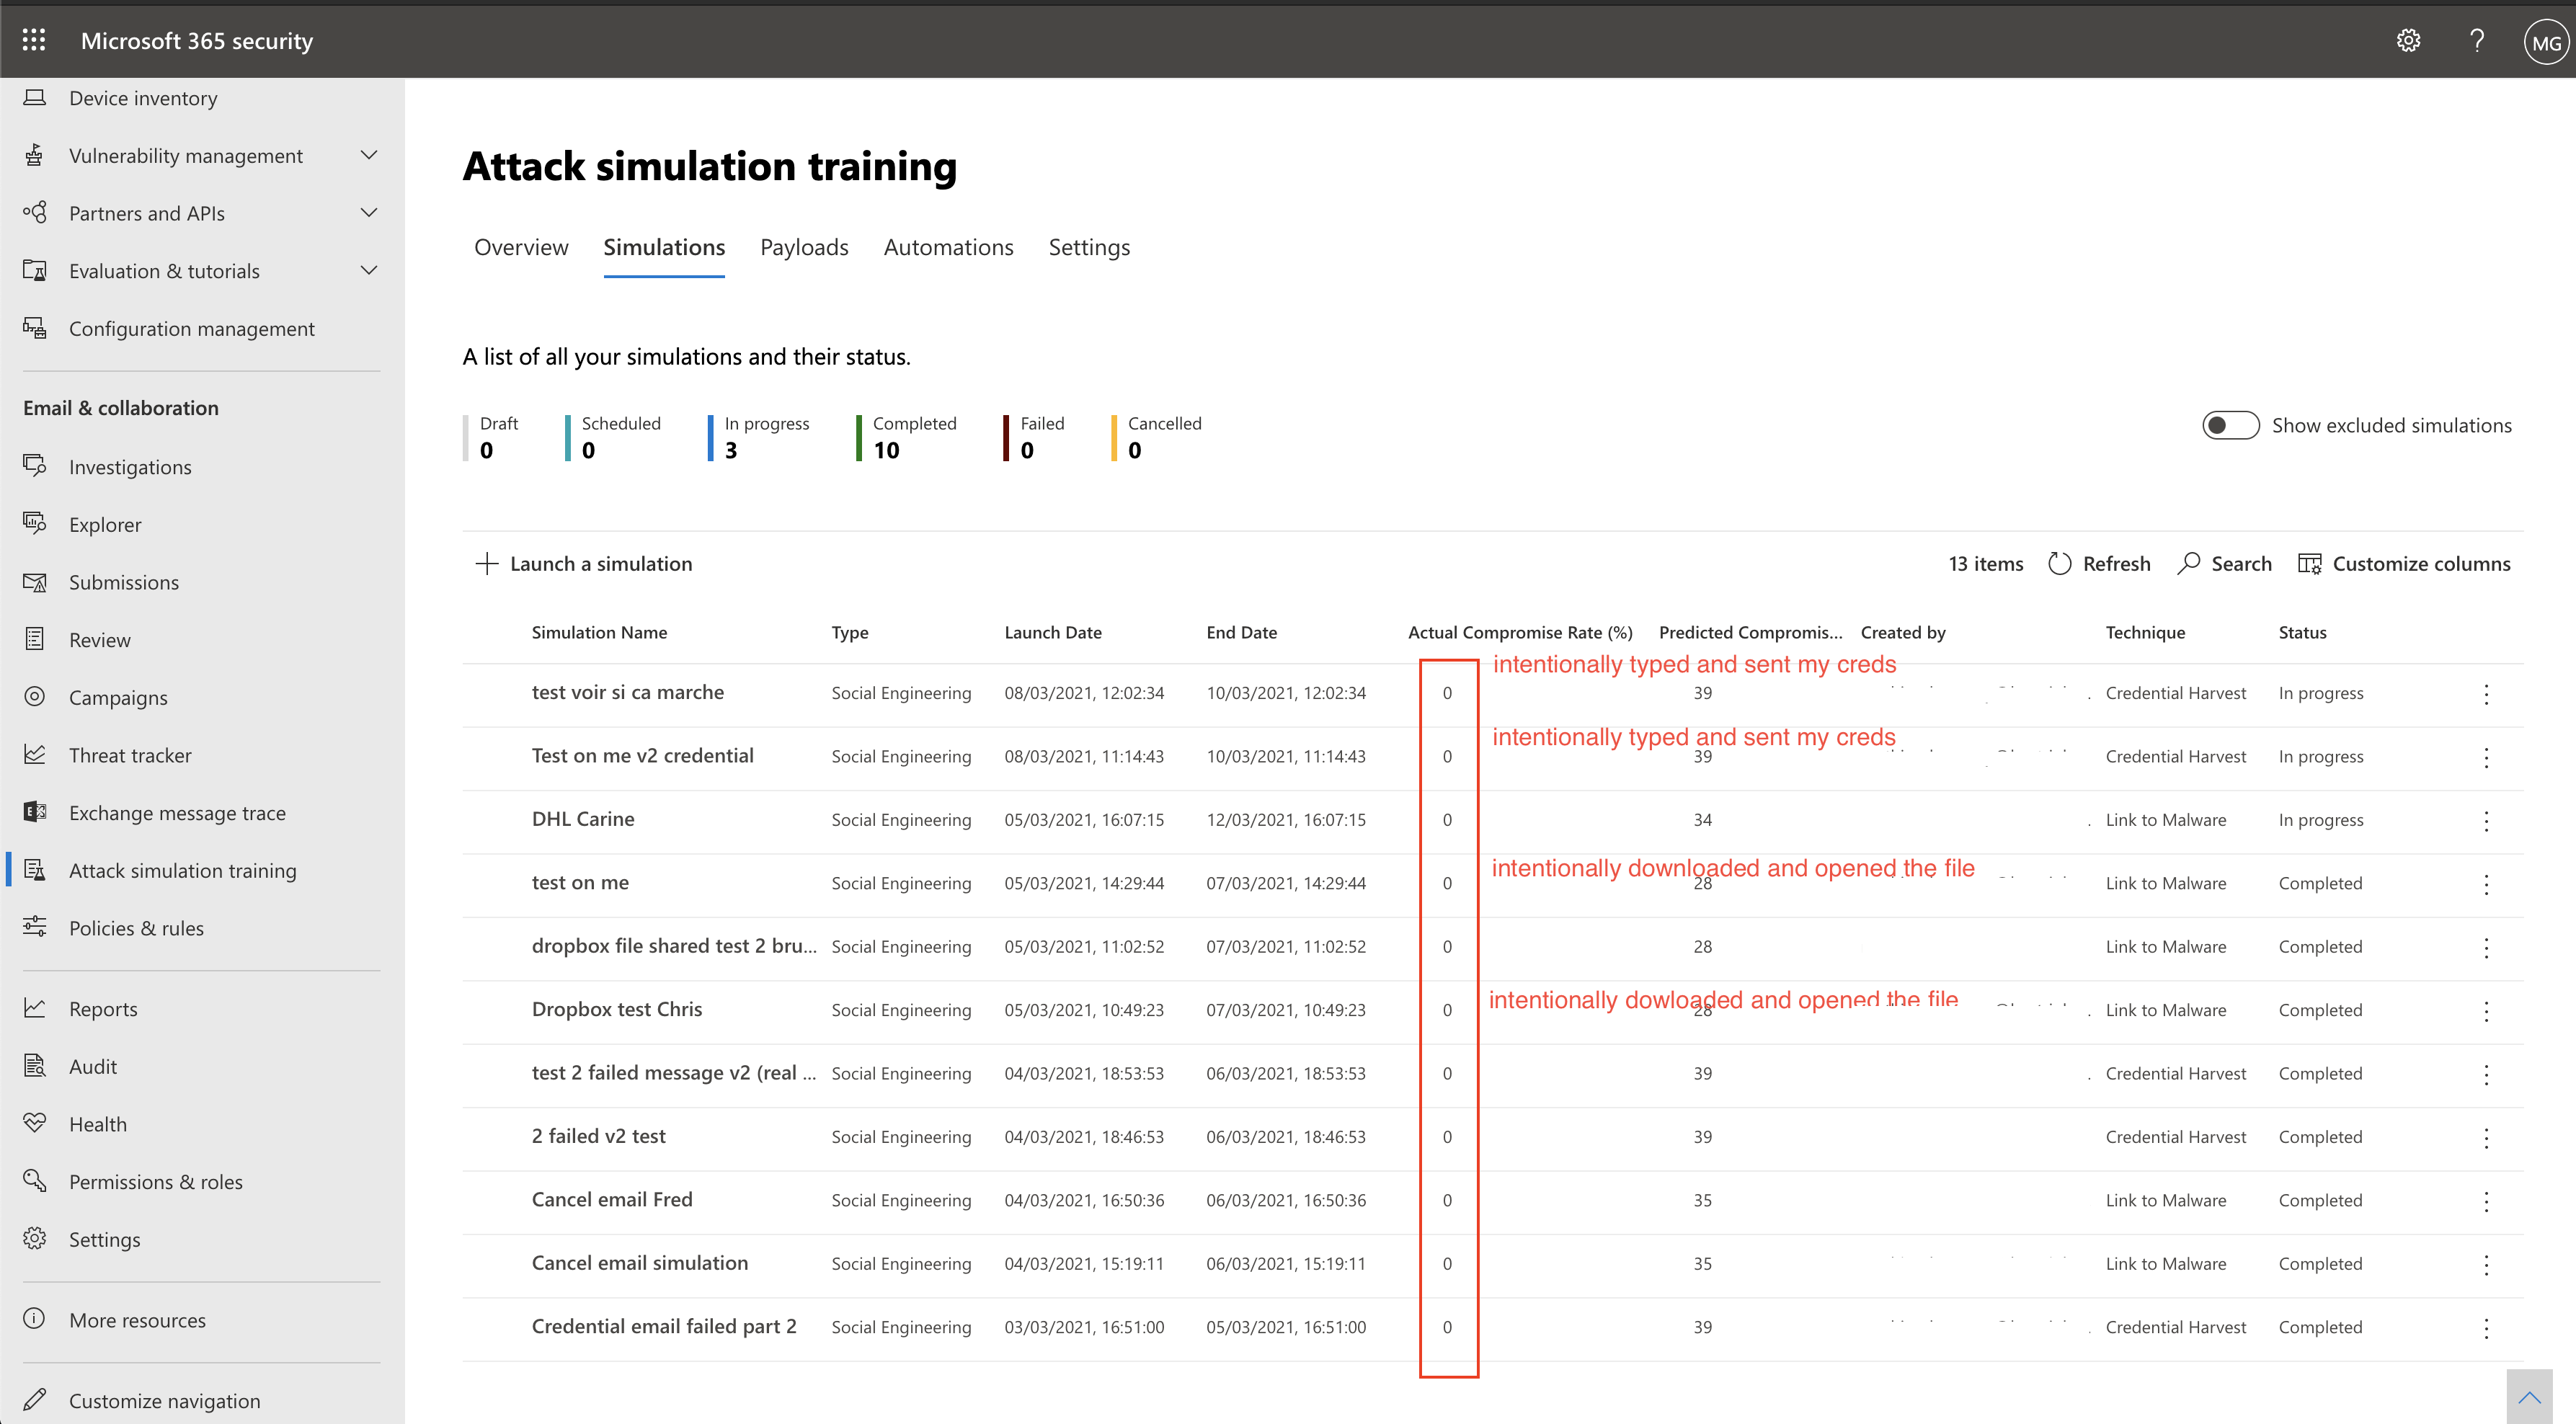Switch to the Payloads tab
2576x1424 pixels.
tap(804, 247)
